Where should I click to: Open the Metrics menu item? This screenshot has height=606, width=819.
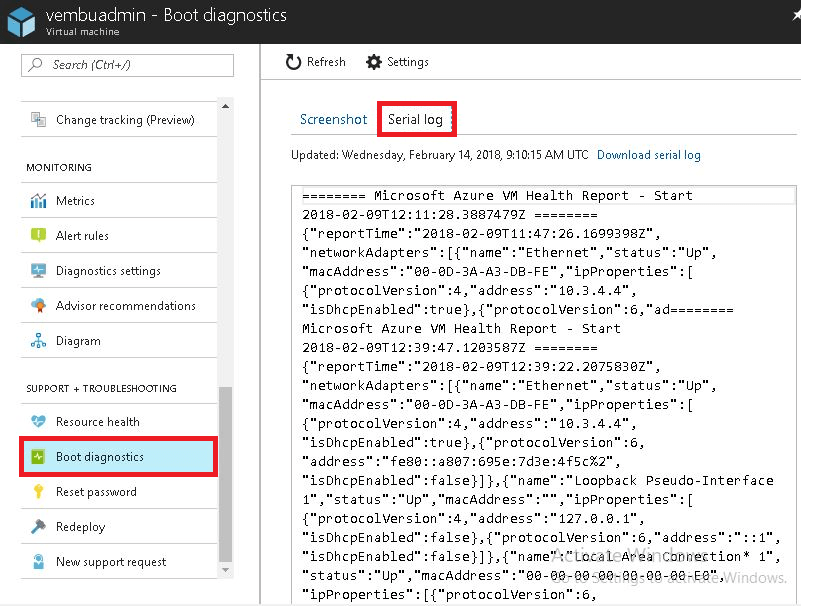pyautogui.click(x=119, y=201)
